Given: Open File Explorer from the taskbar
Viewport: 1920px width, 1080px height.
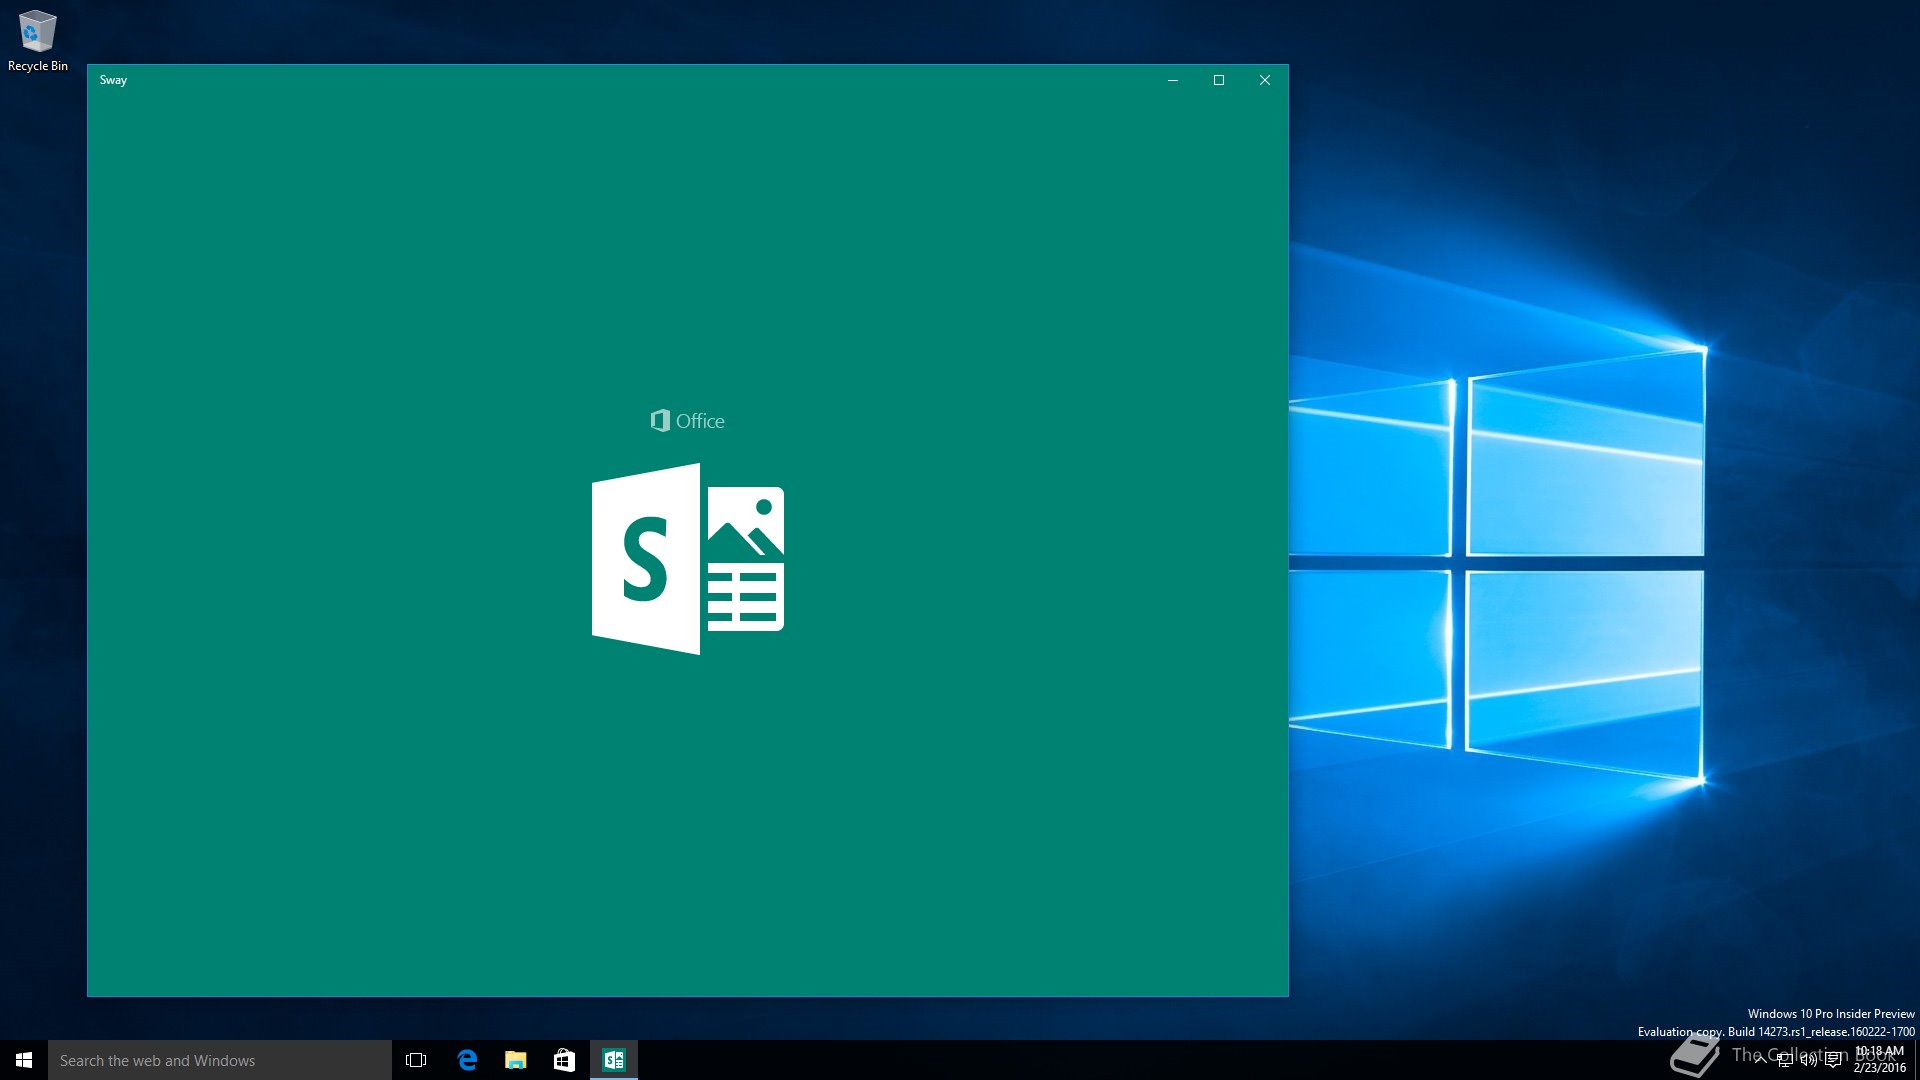Looking at the screenshot, I should pos(515,1060).
